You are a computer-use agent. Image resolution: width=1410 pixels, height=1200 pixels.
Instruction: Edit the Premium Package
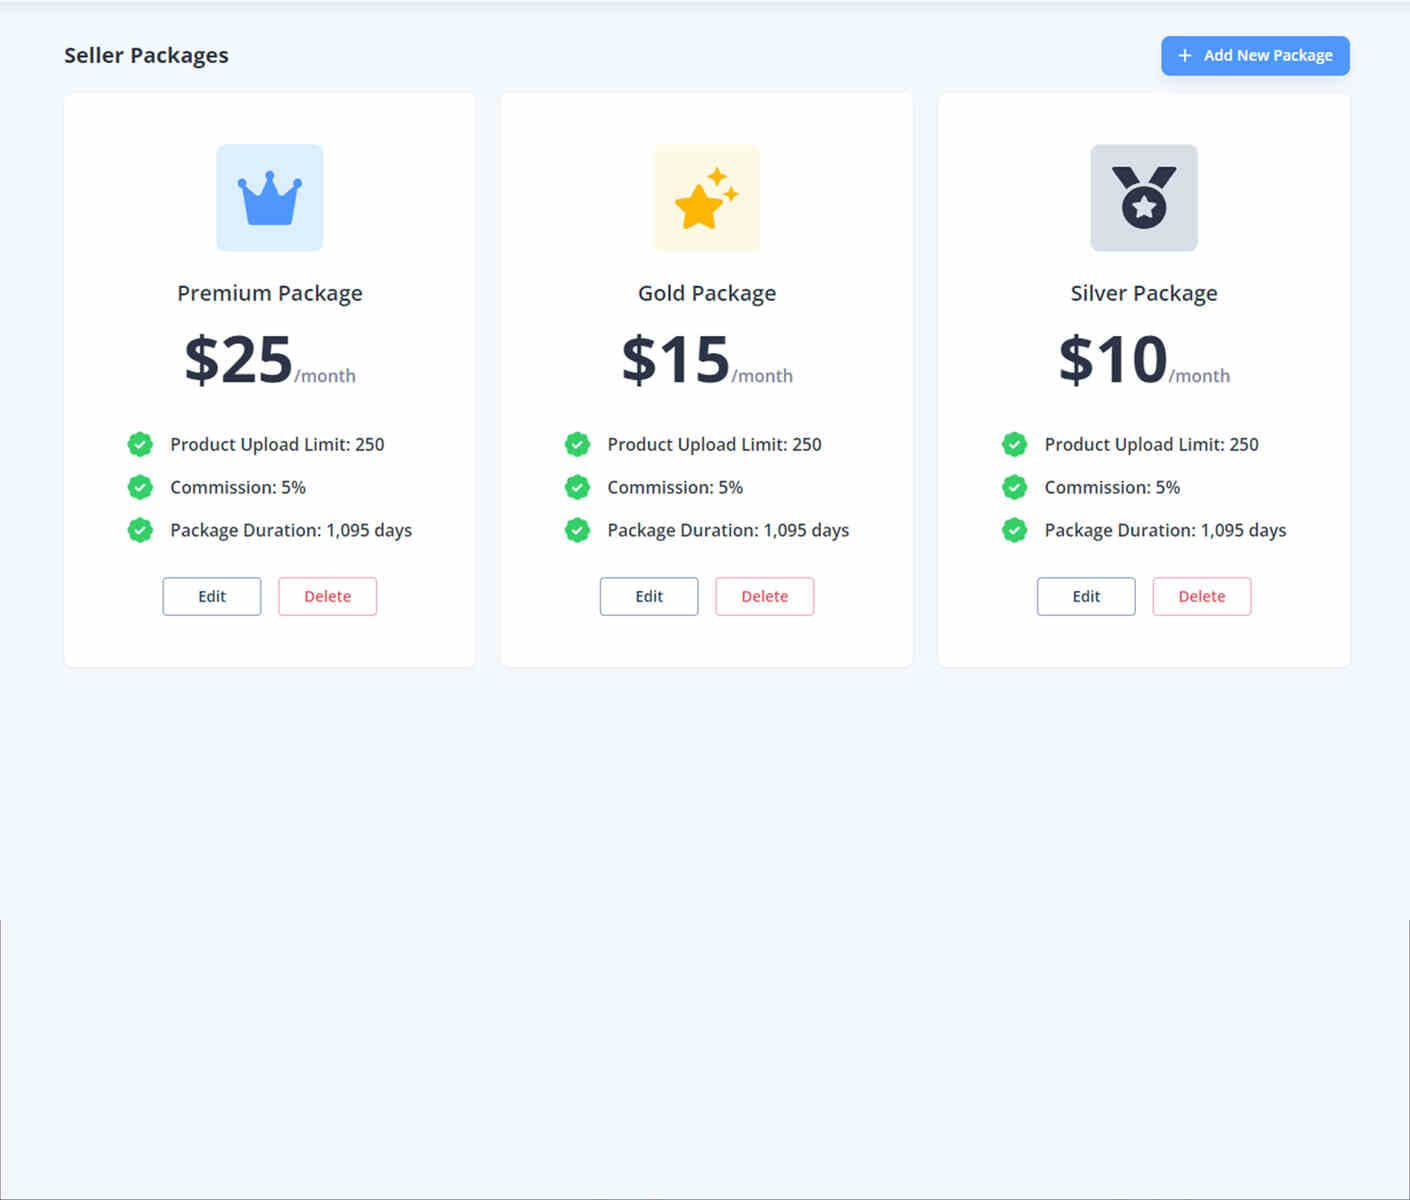point(211,596)
